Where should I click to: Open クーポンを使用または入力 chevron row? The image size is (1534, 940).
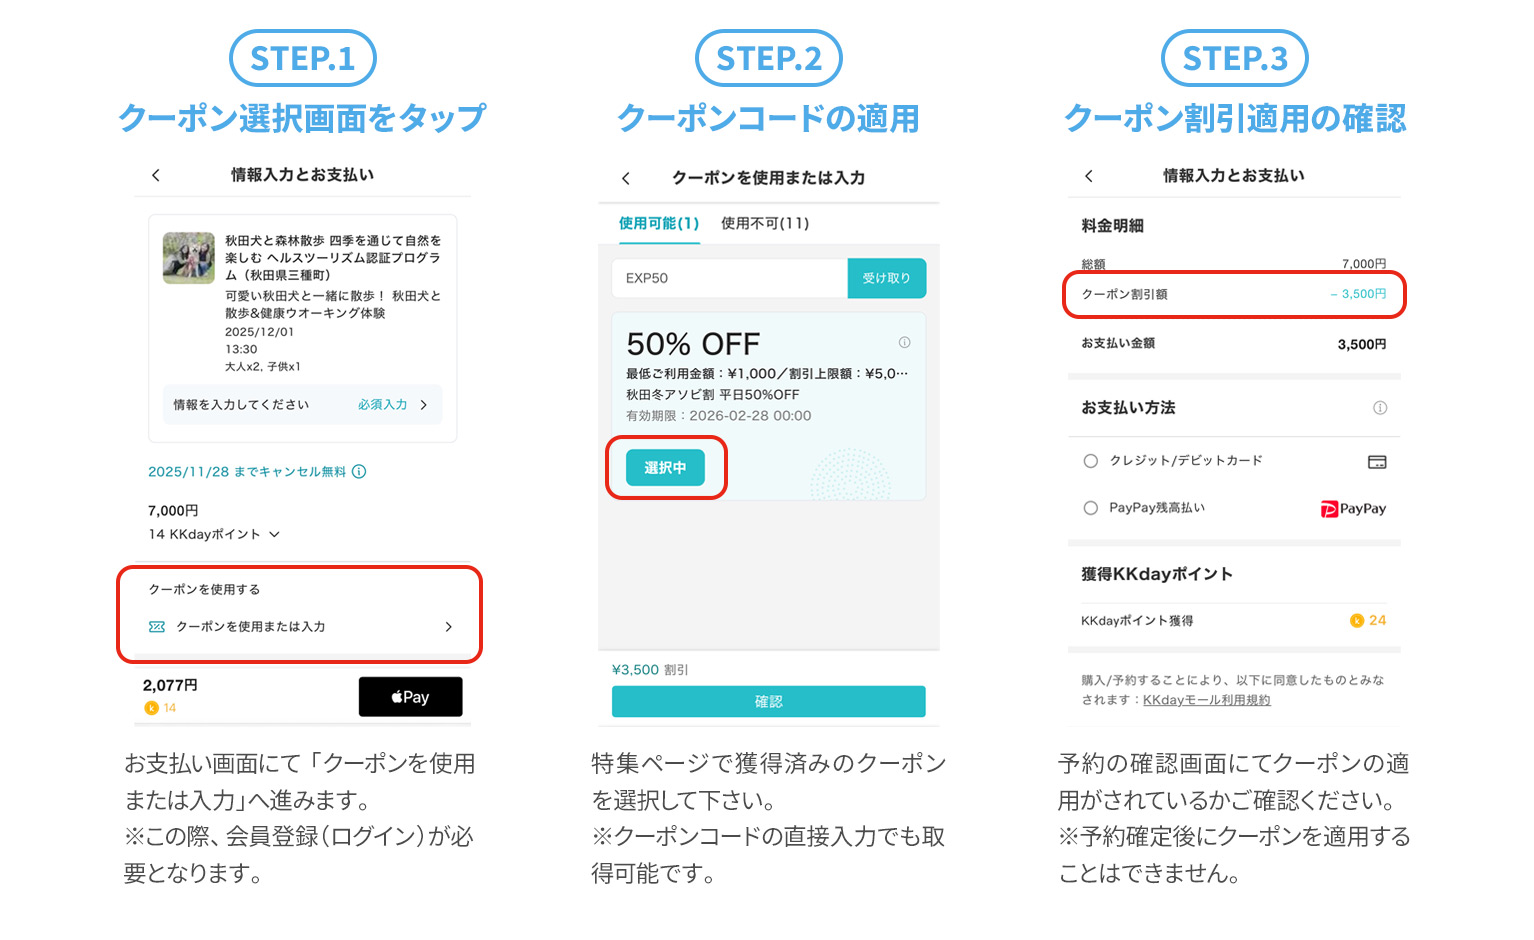[448, 627]
